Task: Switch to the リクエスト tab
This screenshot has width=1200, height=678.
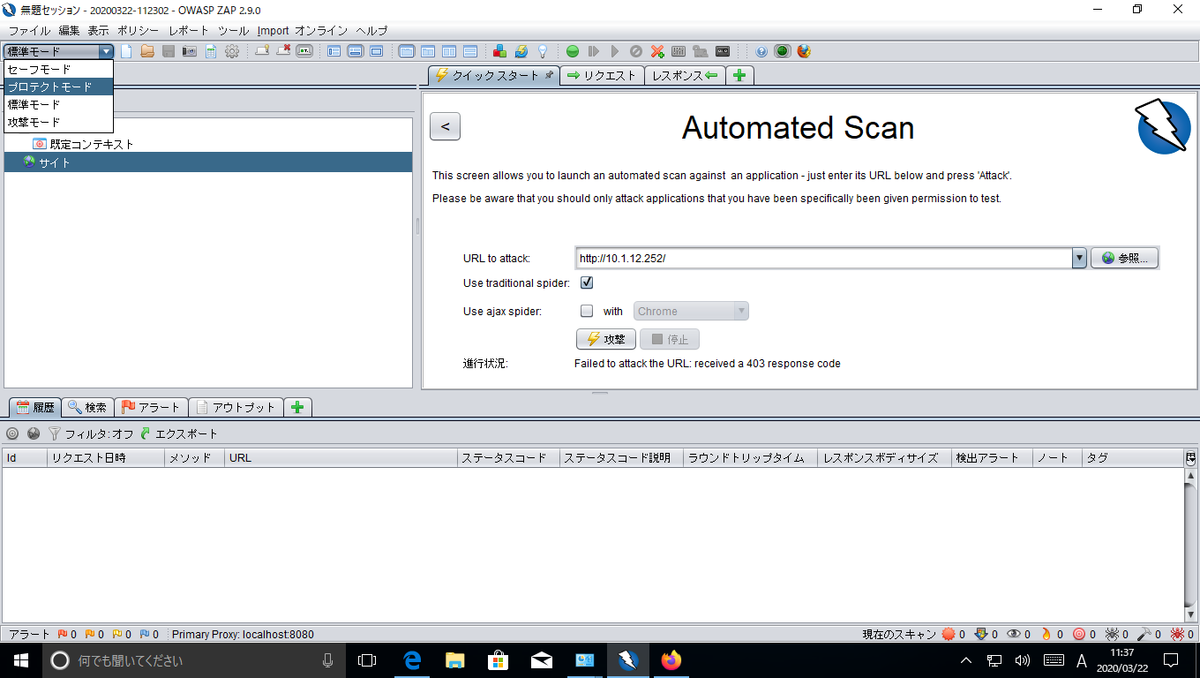Action: [x=601, y=75]
